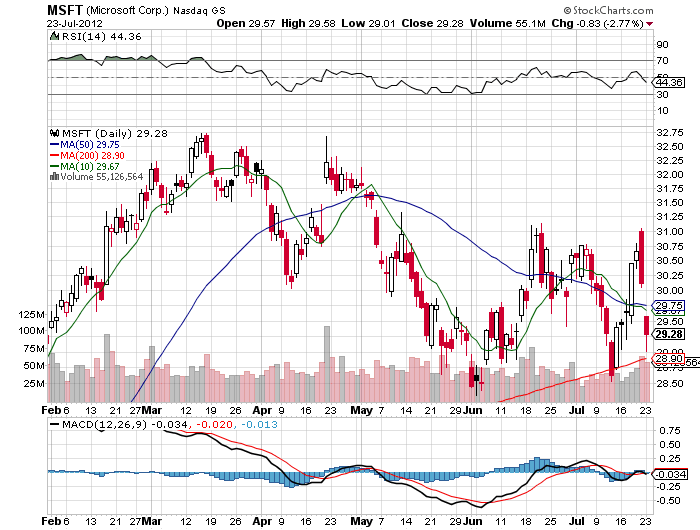This screenshot has height=530, width=700.
Task: Click the 100M label on the volume axis
Action: tap(31, 330)
